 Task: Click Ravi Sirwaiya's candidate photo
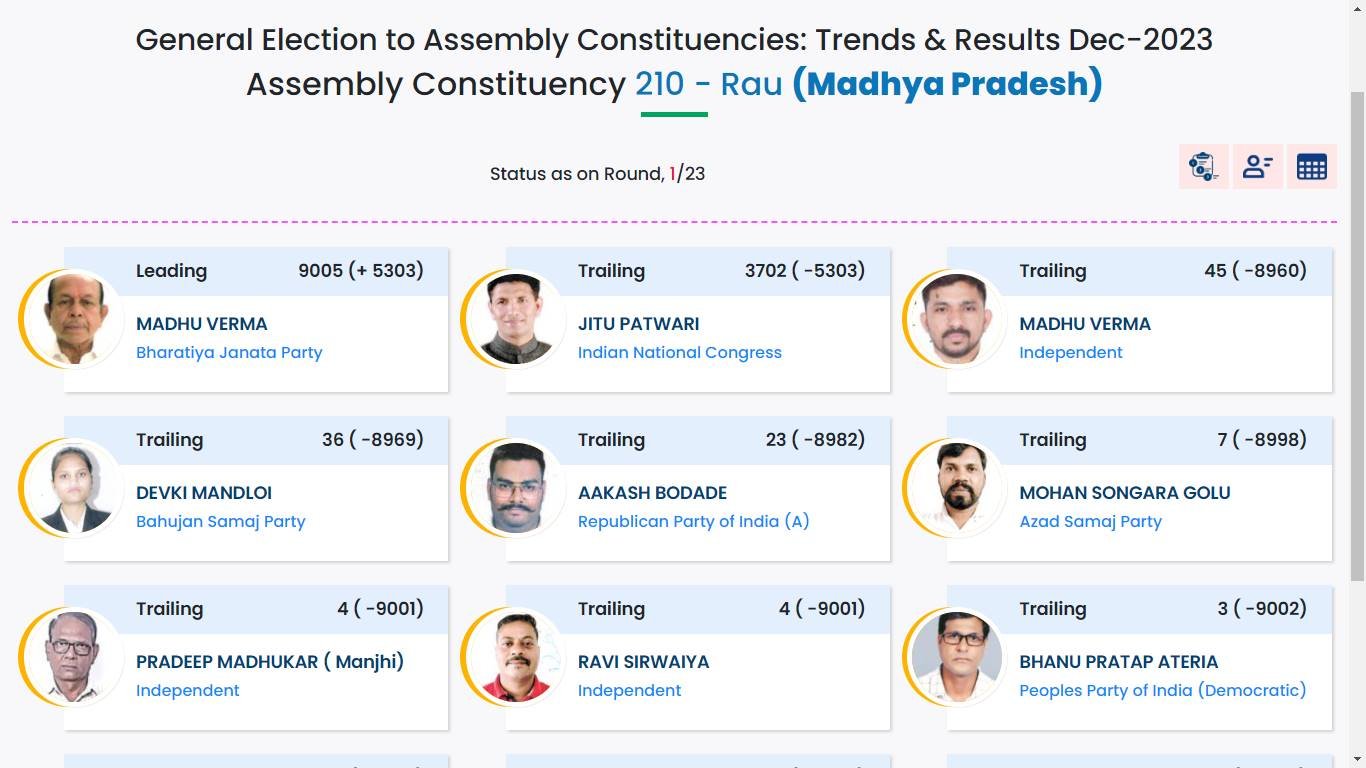pos(517,656)
